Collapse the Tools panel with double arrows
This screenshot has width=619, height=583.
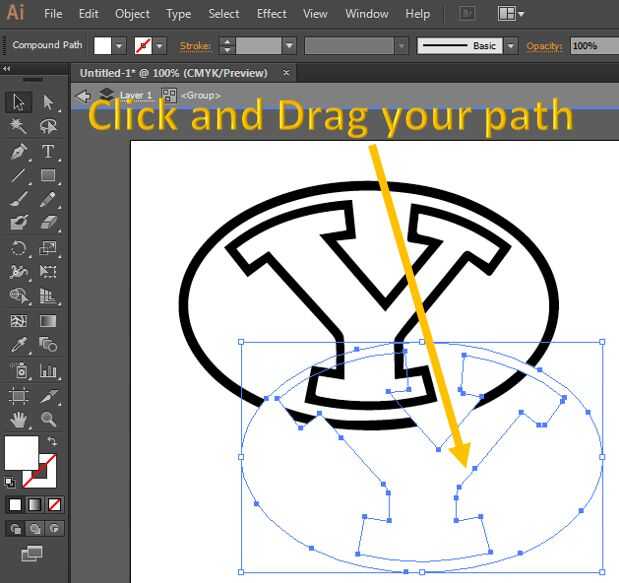pyautogui.click(x=7, y=69)
